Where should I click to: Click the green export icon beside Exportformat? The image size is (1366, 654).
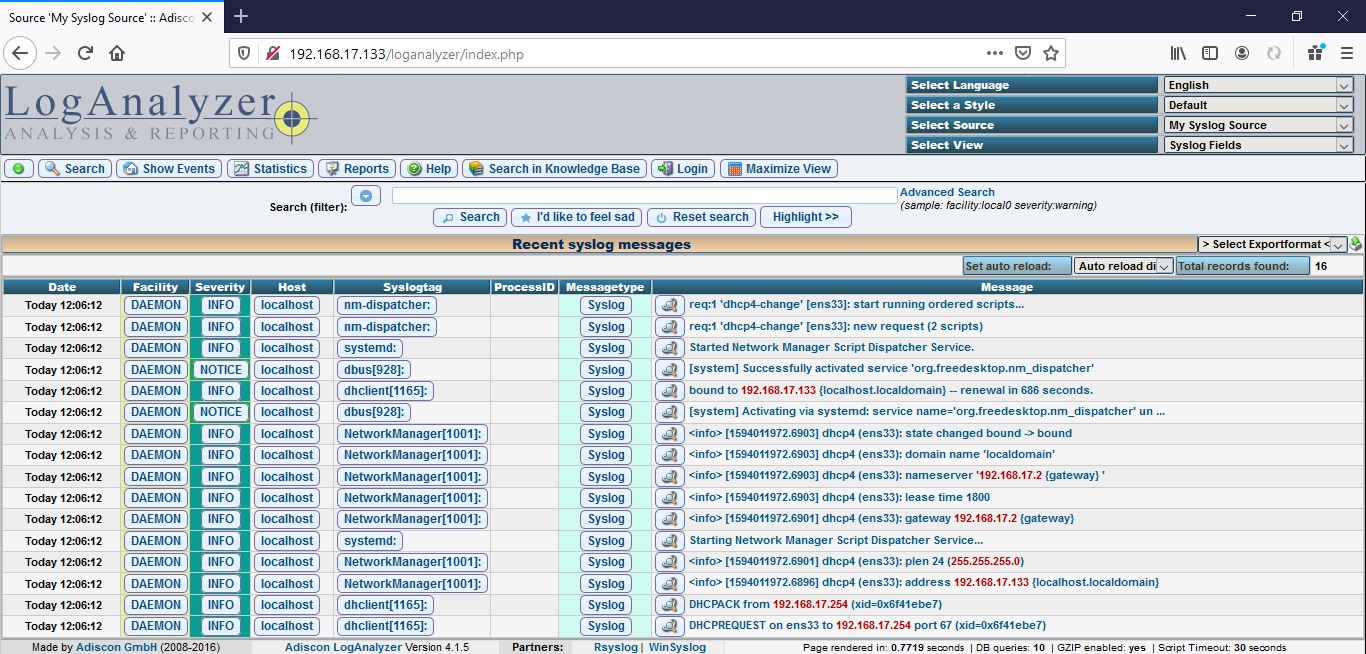(x=1356, y=244)
